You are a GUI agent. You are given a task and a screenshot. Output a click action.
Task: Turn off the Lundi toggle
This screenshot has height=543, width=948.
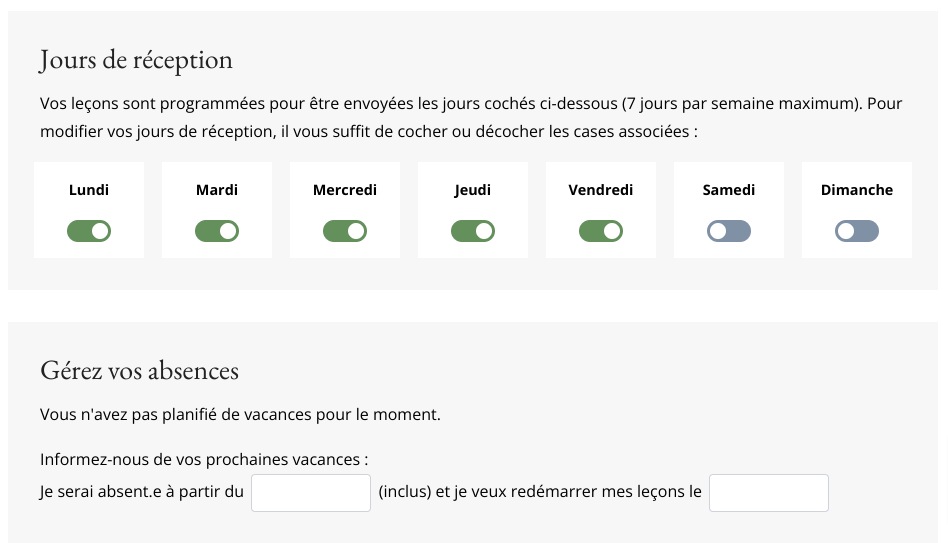89,231
